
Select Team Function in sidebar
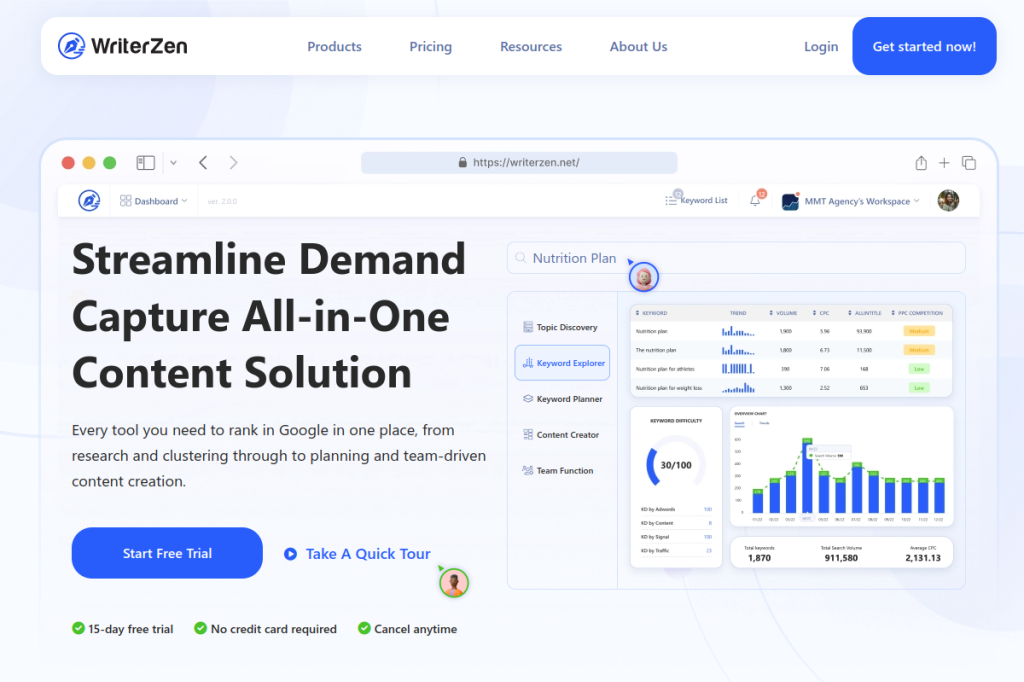click(558, 470)
